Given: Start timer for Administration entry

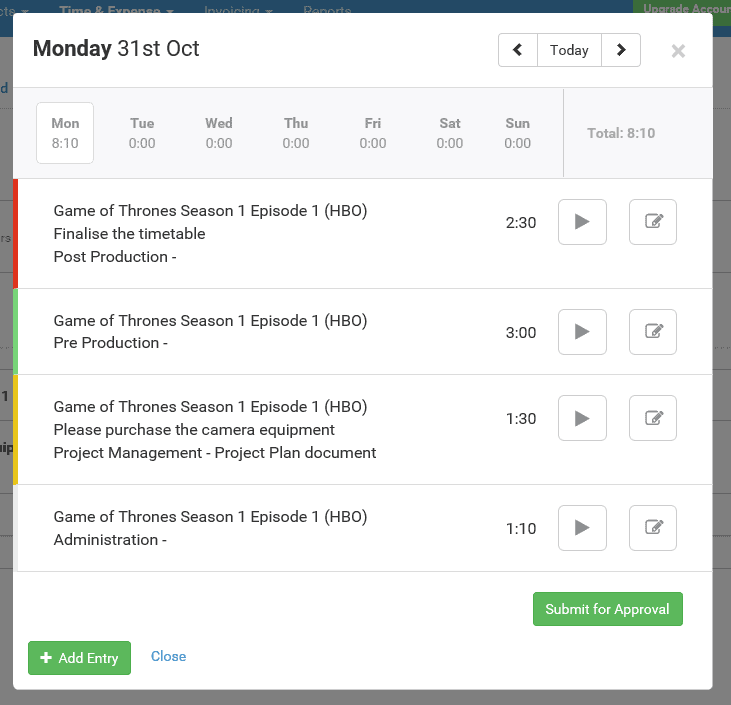Looking at the screenshot, I should [582, 528].
